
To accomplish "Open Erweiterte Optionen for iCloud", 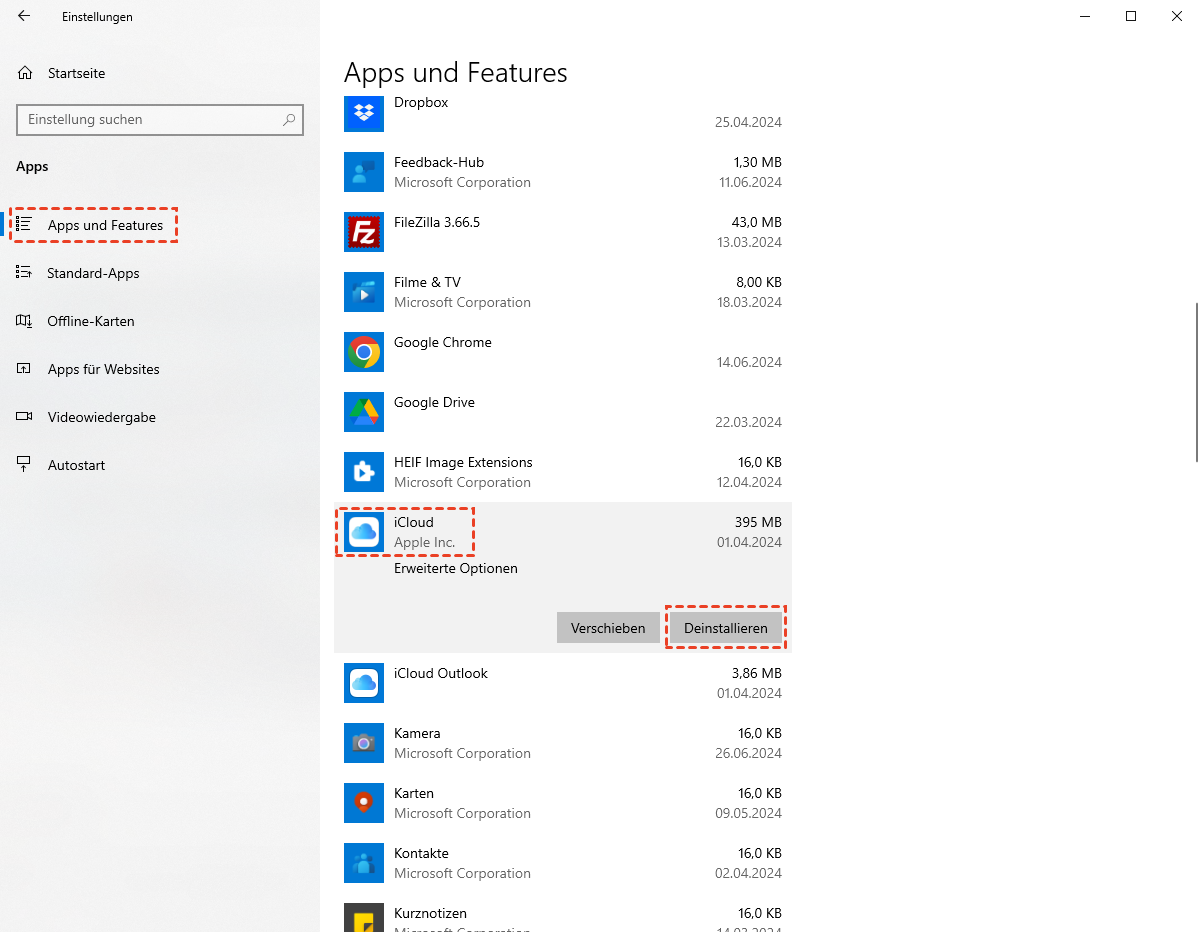I will (x=456, y=568).
